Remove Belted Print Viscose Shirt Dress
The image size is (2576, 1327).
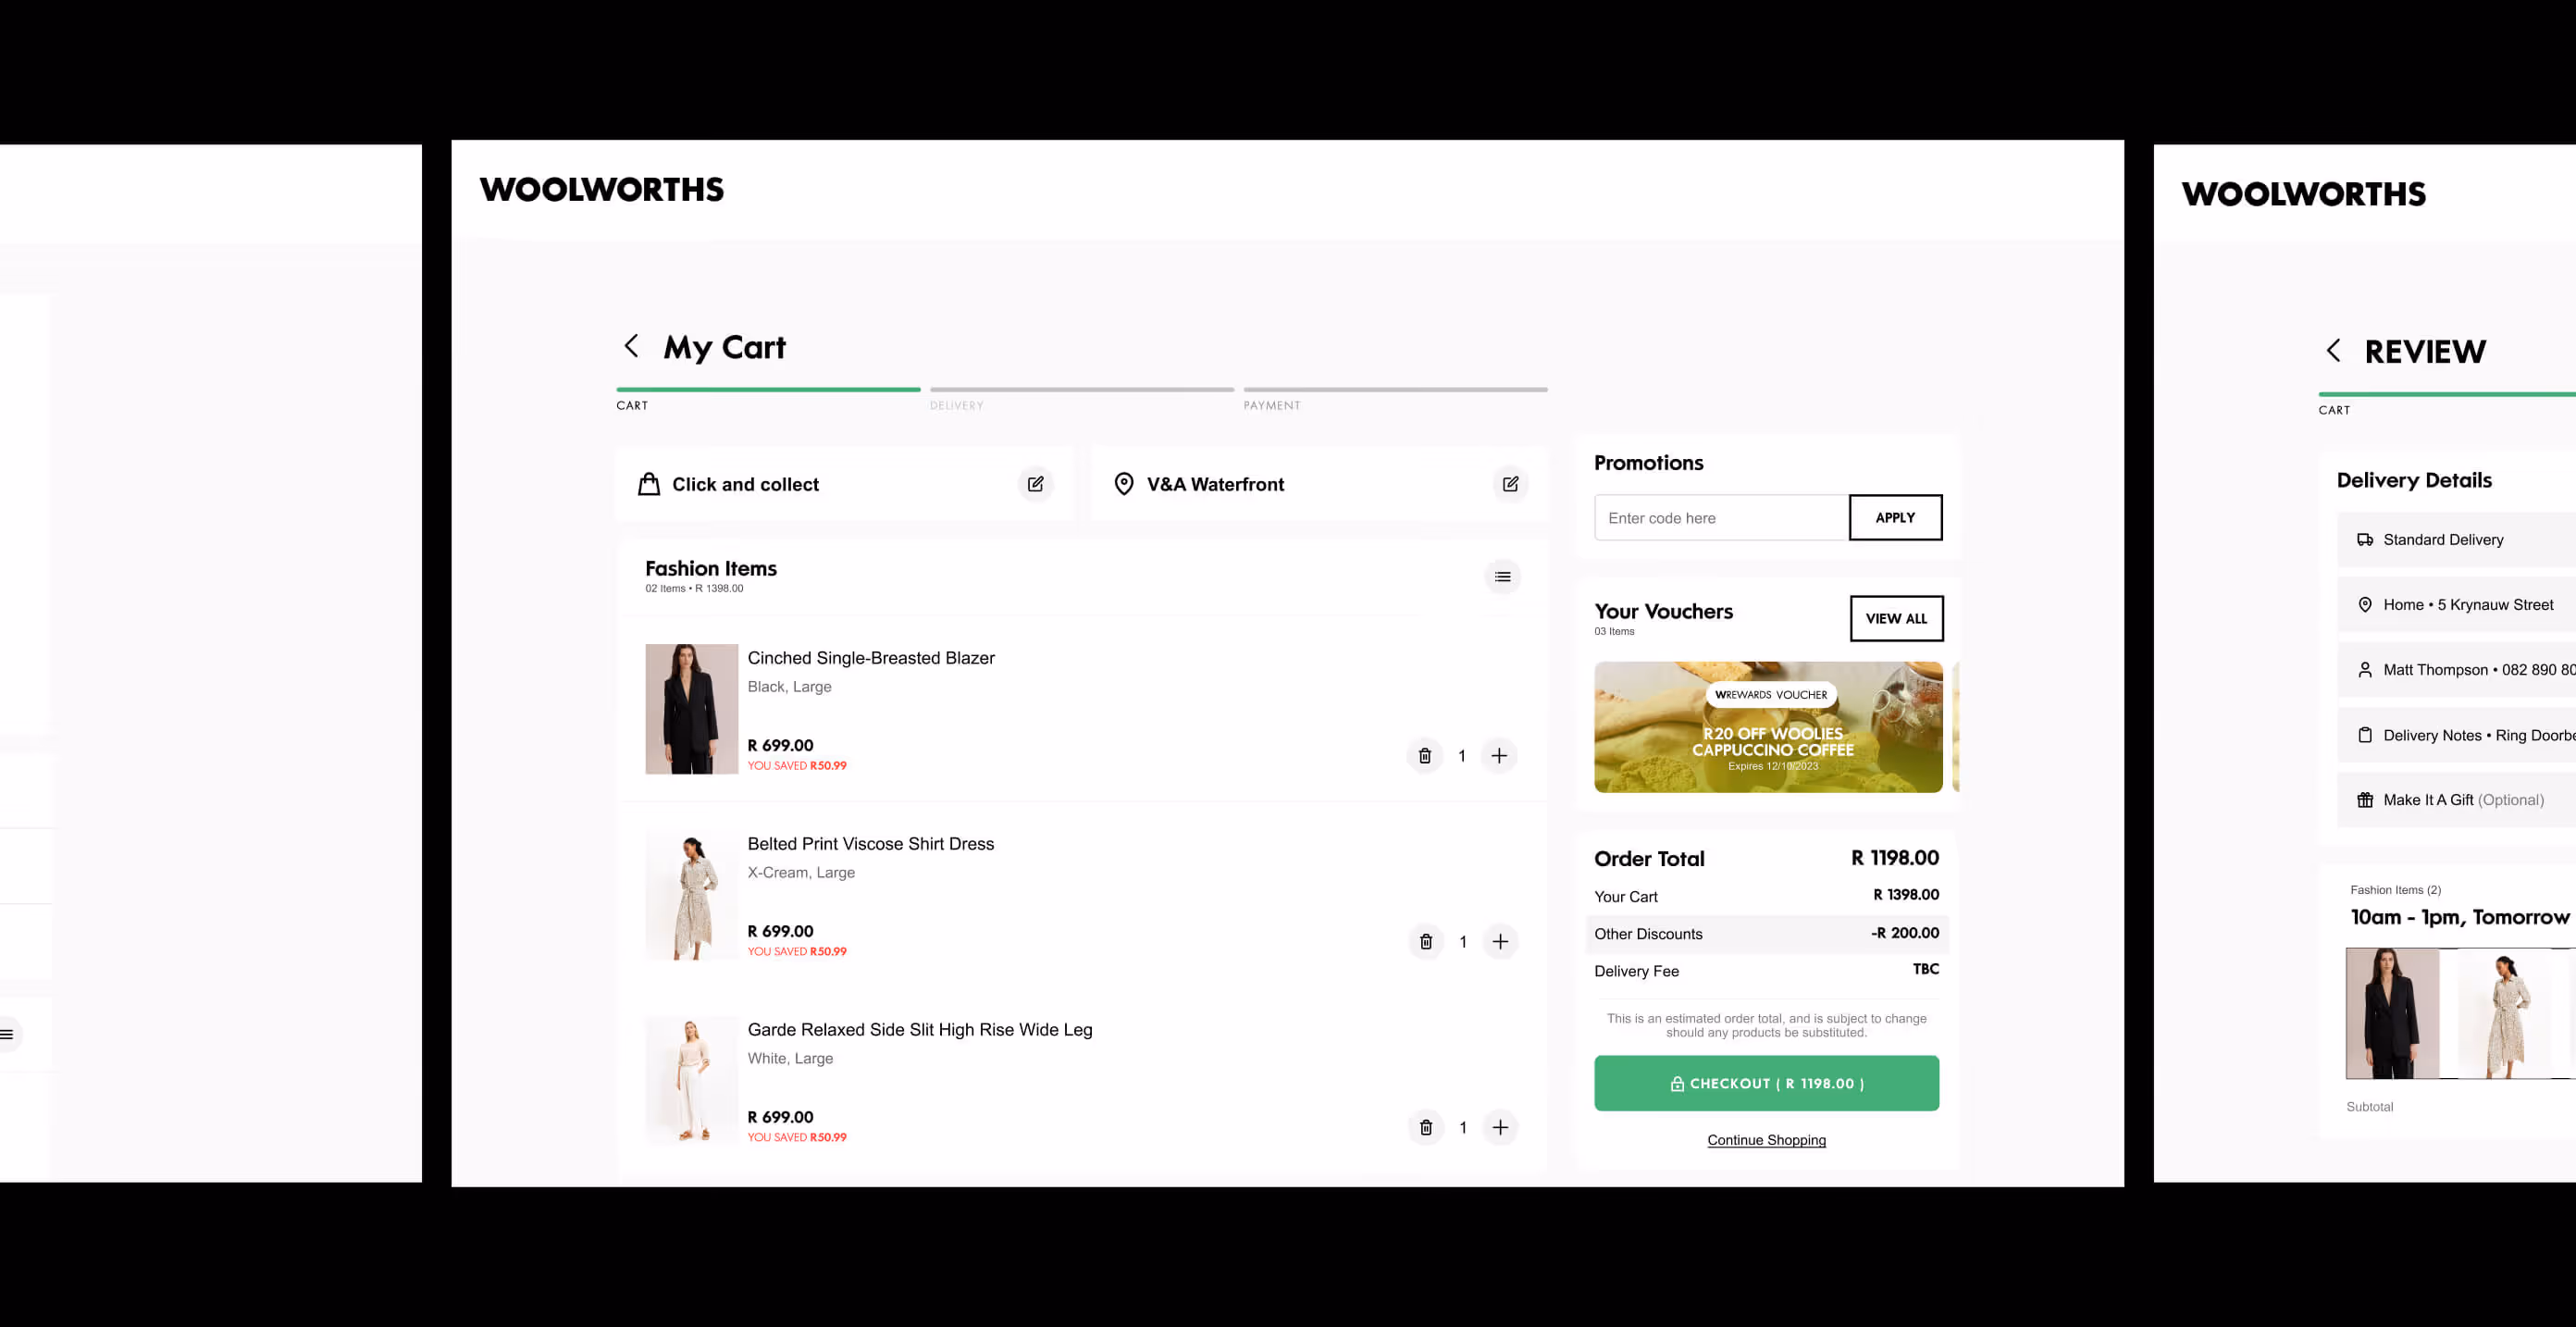(1426, 942)
